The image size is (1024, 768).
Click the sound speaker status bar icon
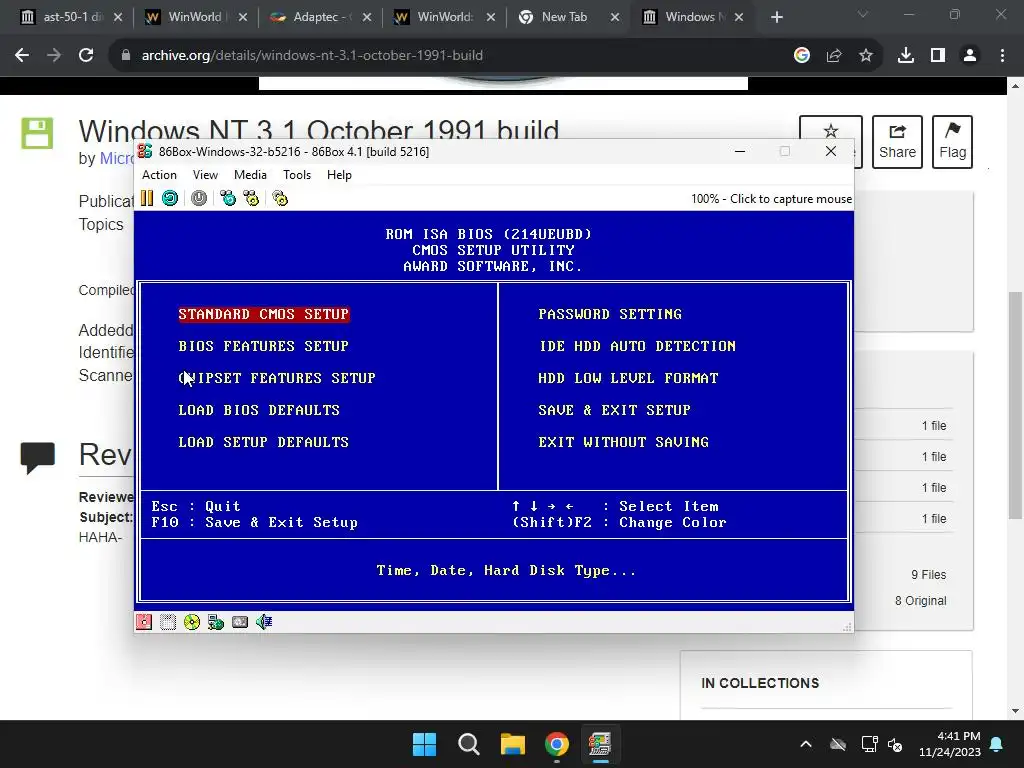click(264, 622)
